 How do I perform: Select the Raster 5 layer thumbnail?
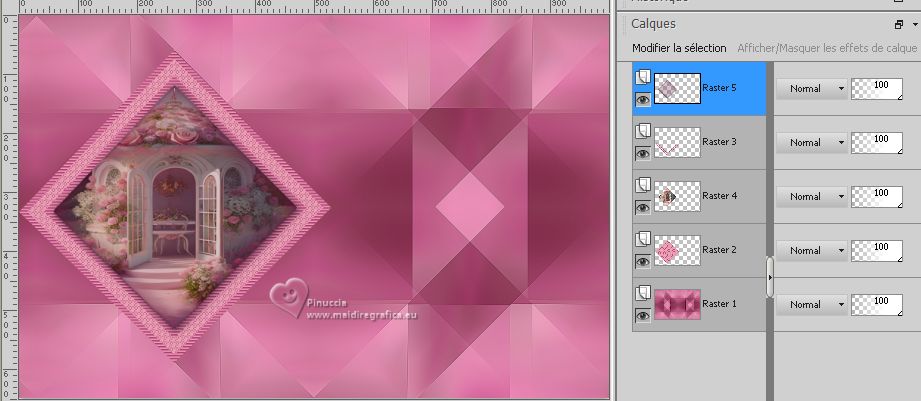pos(677,89)
